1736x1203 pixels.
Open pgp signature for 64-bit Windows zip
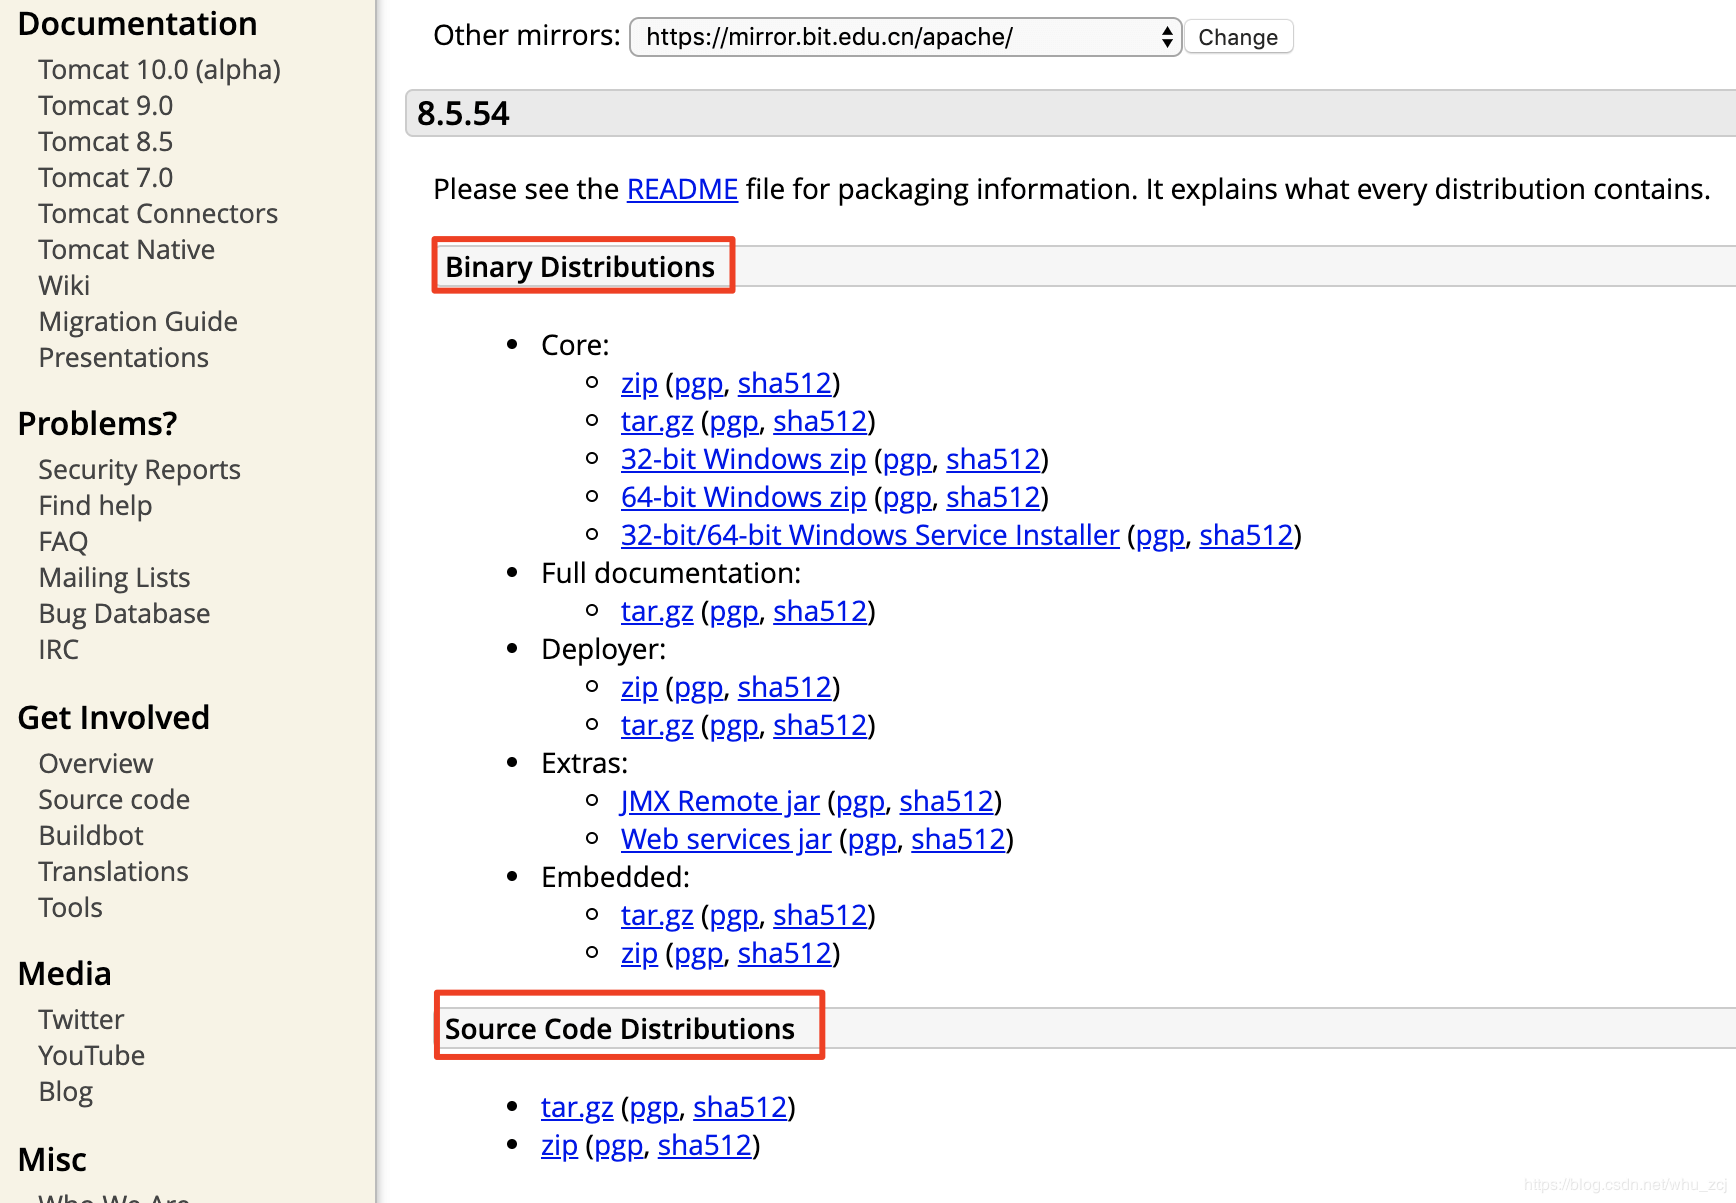click(907, 497)
